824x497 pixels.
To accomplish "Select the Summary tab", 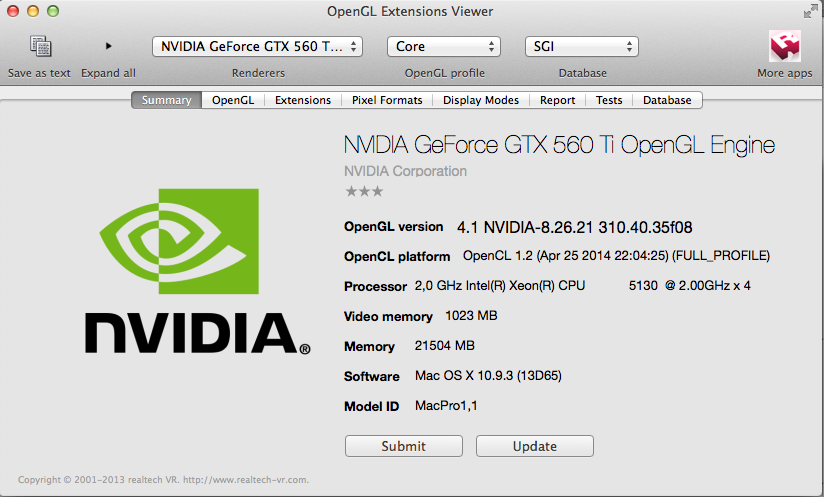I will click(167, 100).
